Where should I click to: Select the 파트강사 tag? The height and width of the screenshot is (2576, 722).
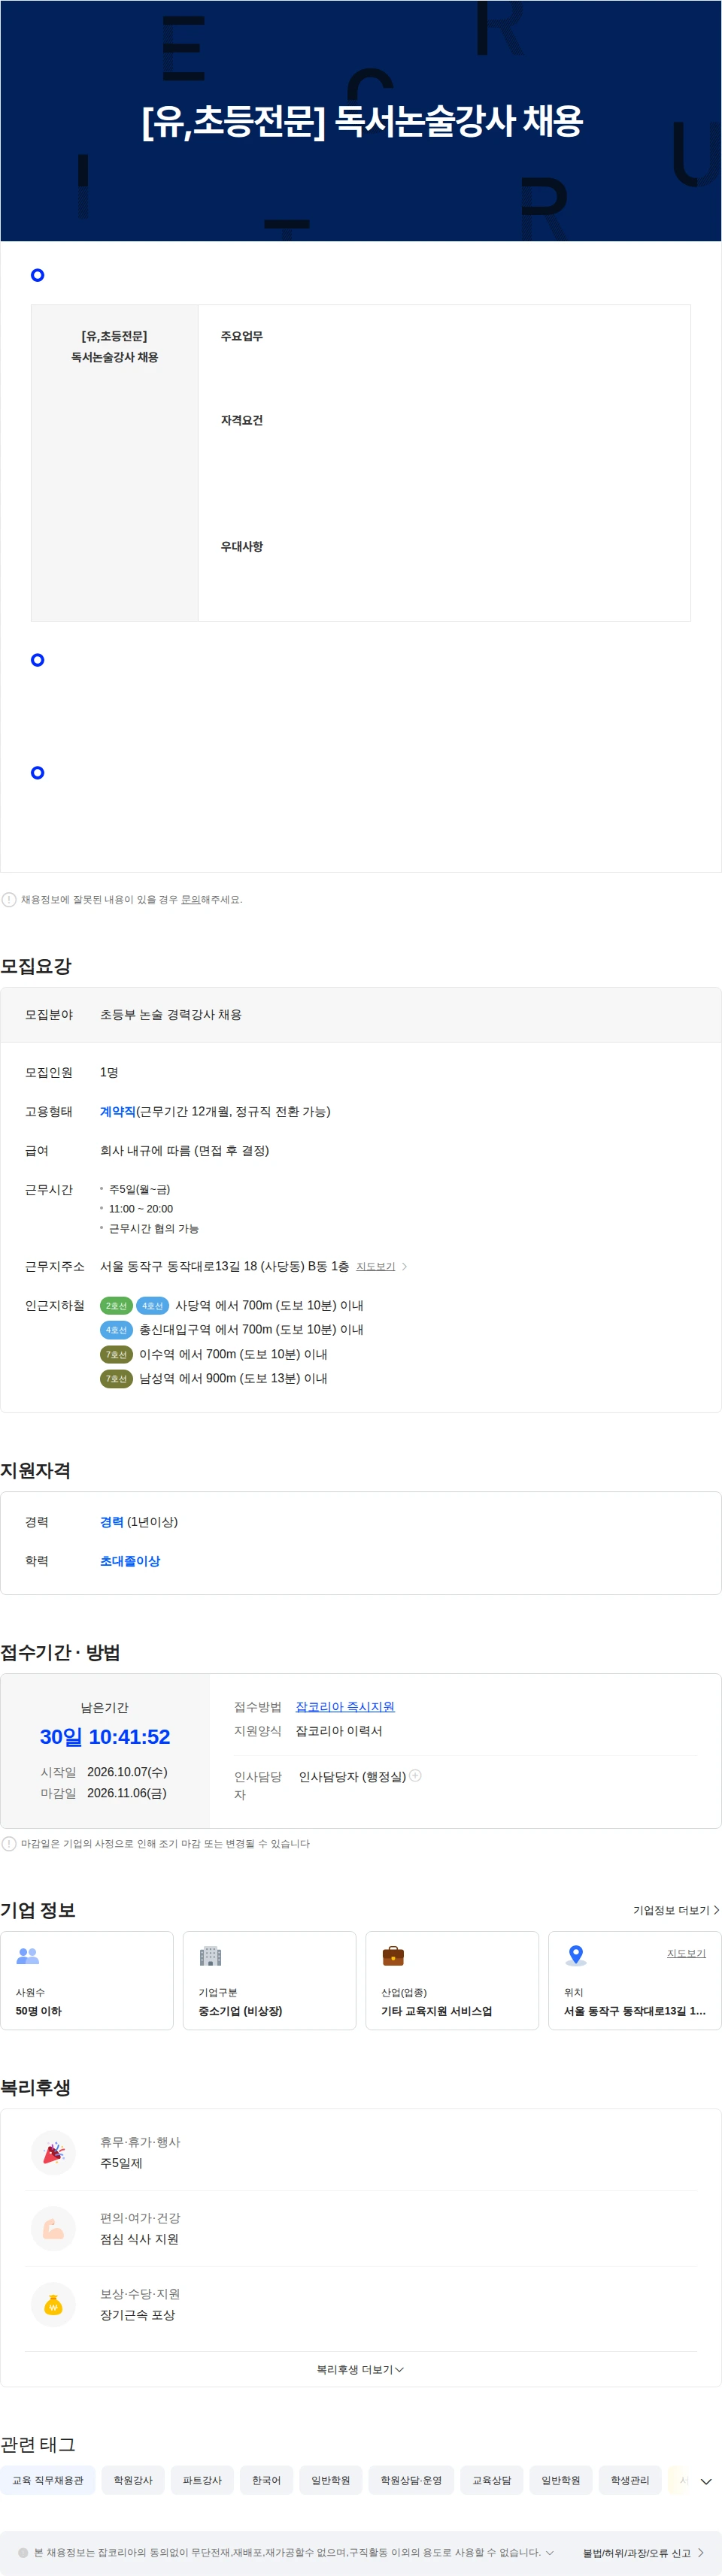coord(202,2480)
